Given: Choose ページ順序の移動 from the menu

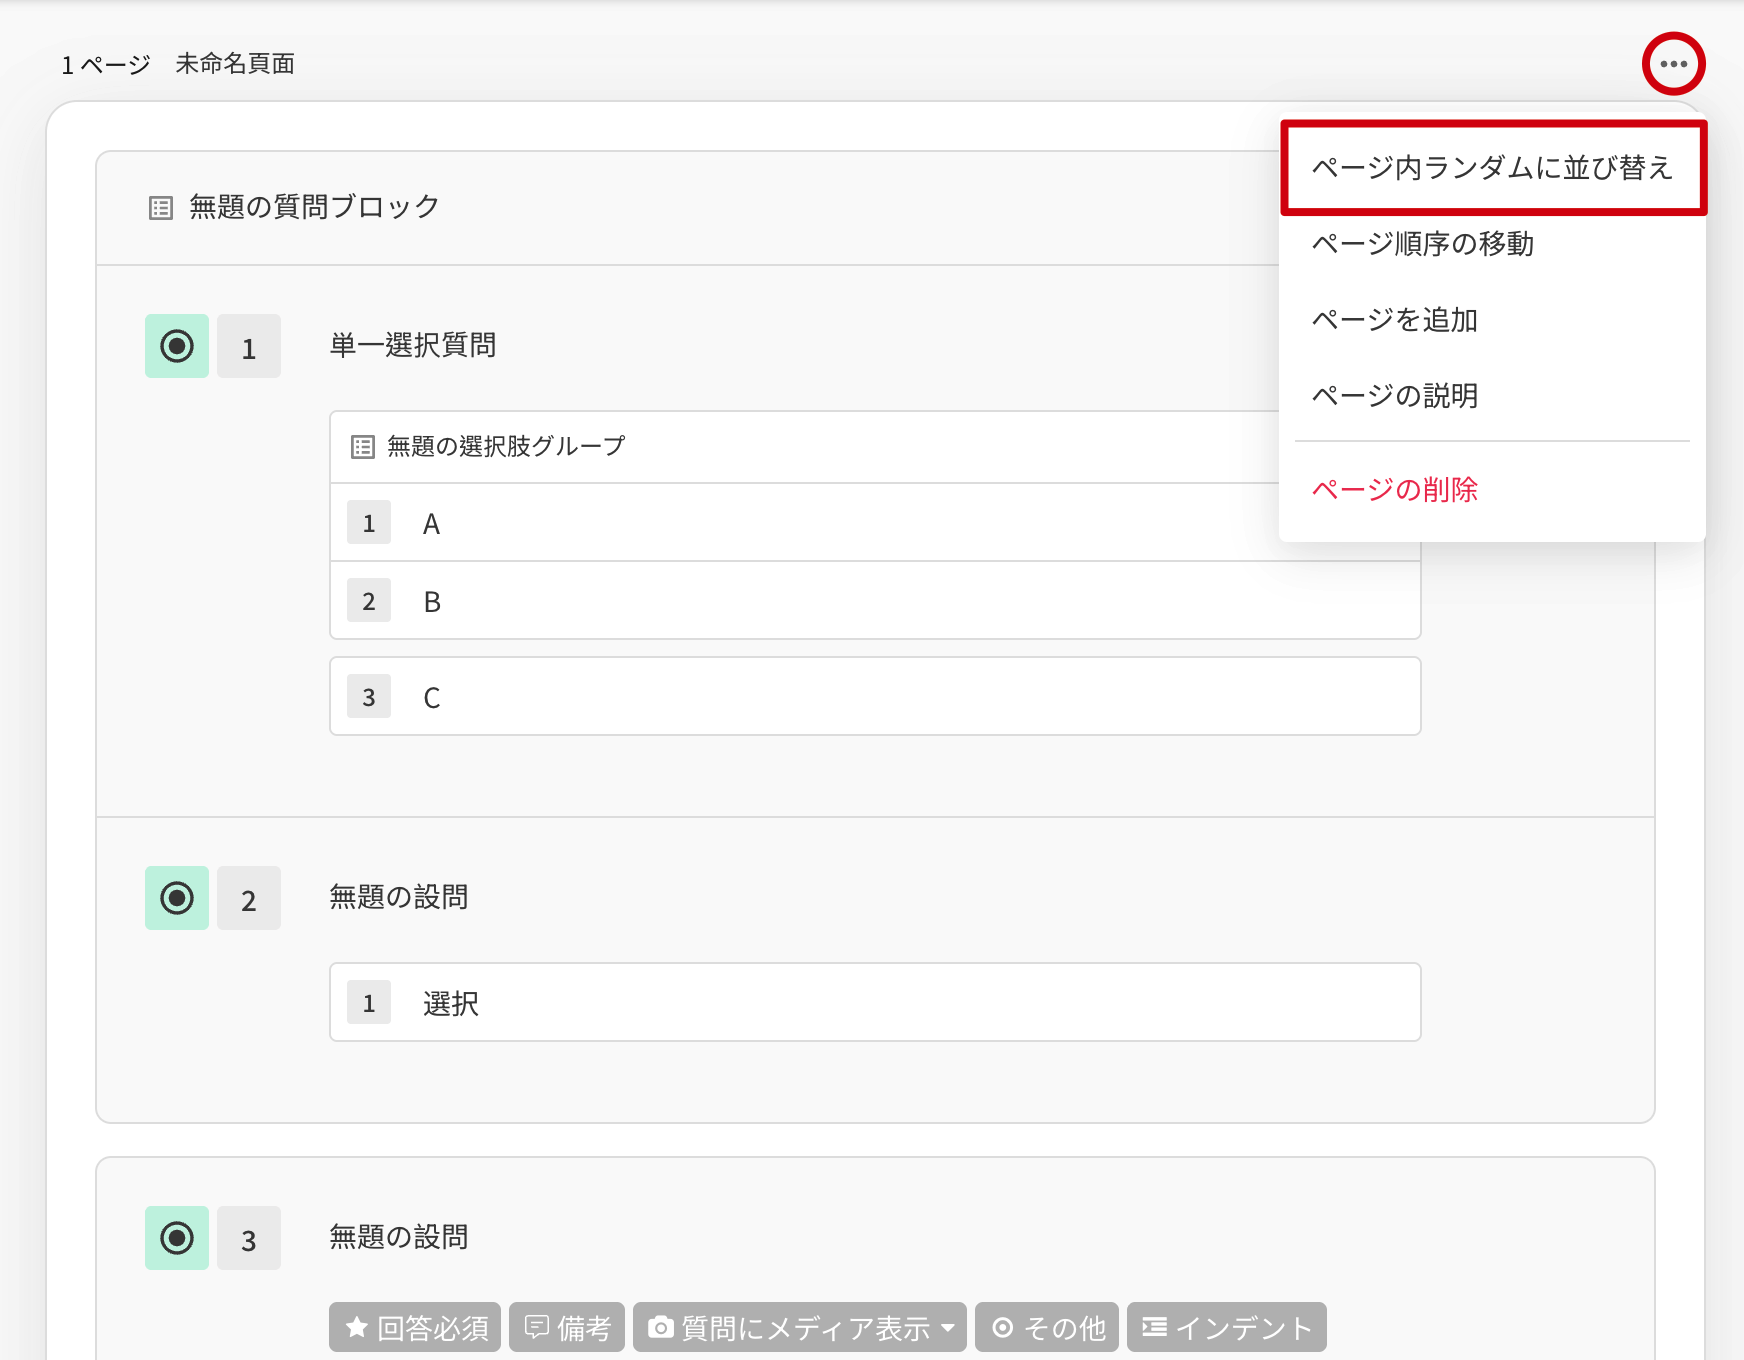Looking at the screenshot, I should click(x=1493, y=244).
